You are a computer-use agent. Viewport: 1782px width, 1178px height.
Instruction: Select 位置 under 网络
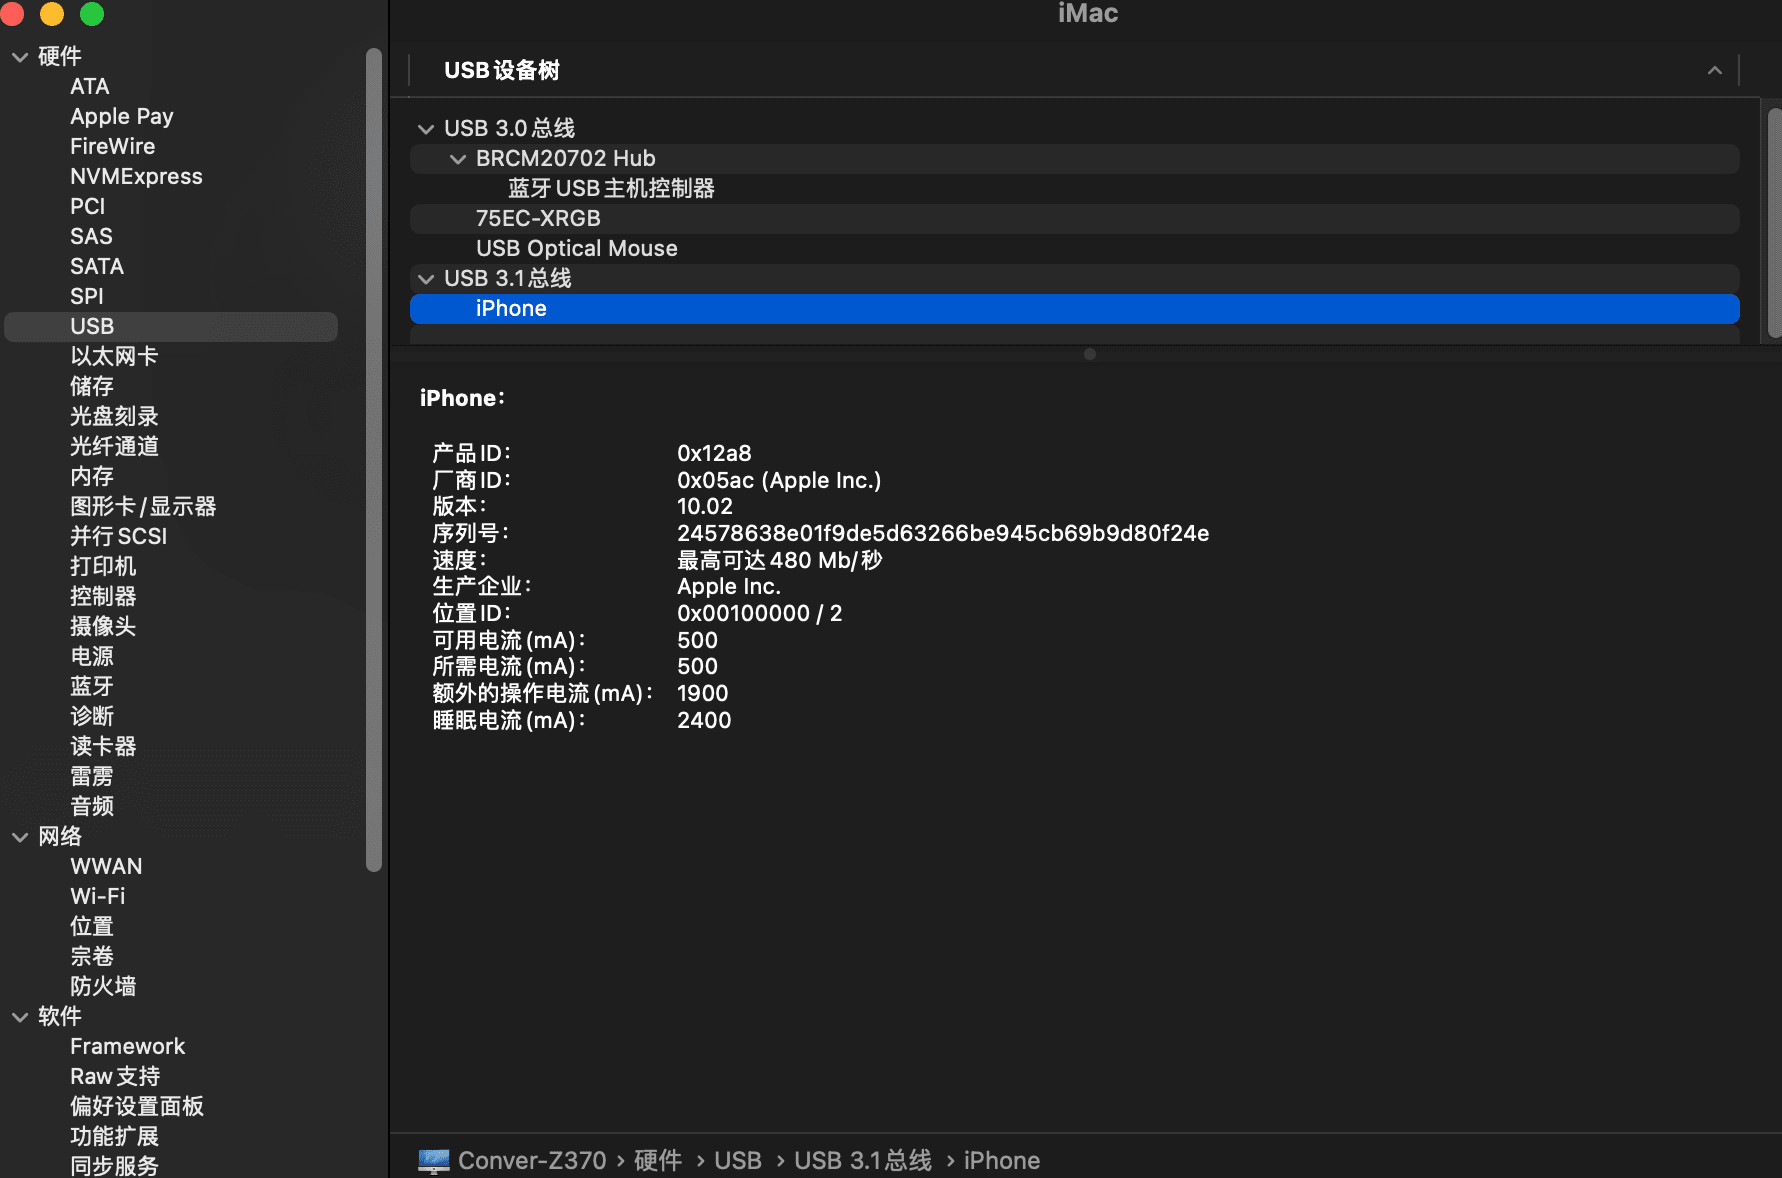[92, 927]
